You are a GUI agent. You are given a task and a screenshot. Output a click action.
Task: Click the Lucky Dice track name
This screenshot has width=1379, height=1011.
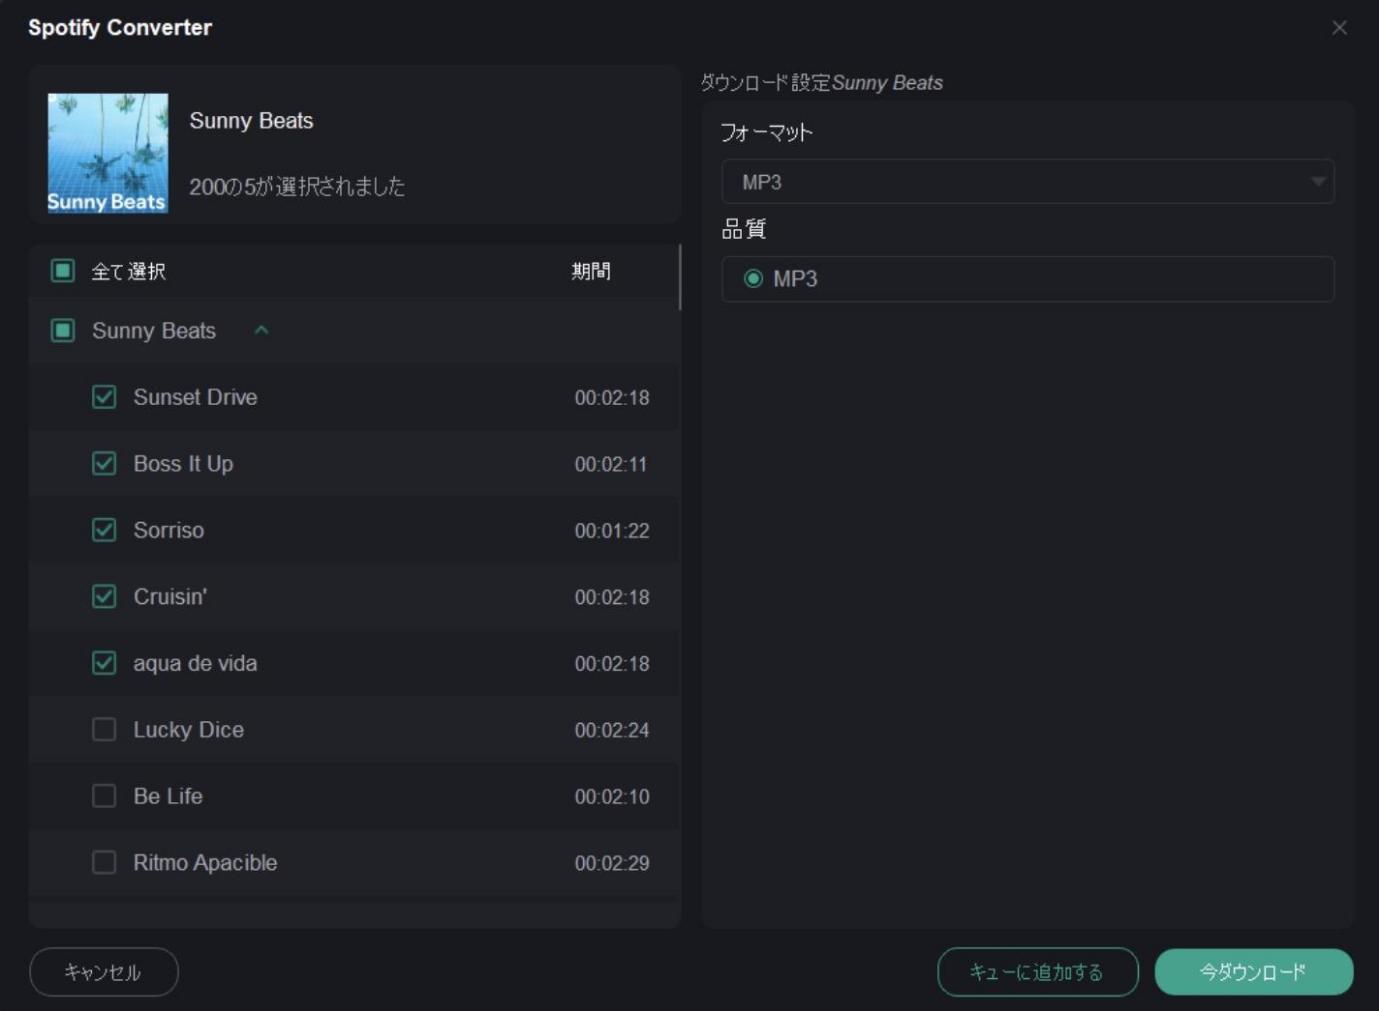188,730
